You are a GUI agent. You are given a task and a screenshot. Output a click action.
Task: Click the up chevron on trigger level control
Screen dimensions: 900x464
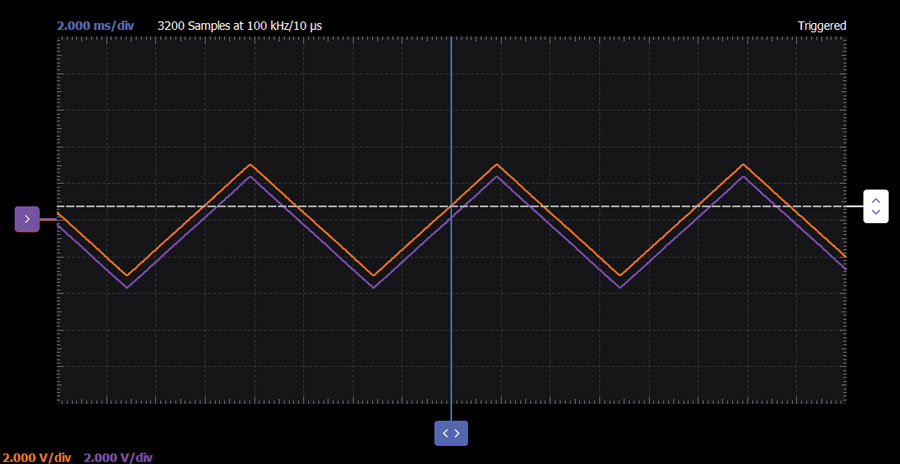pos(876,200)
